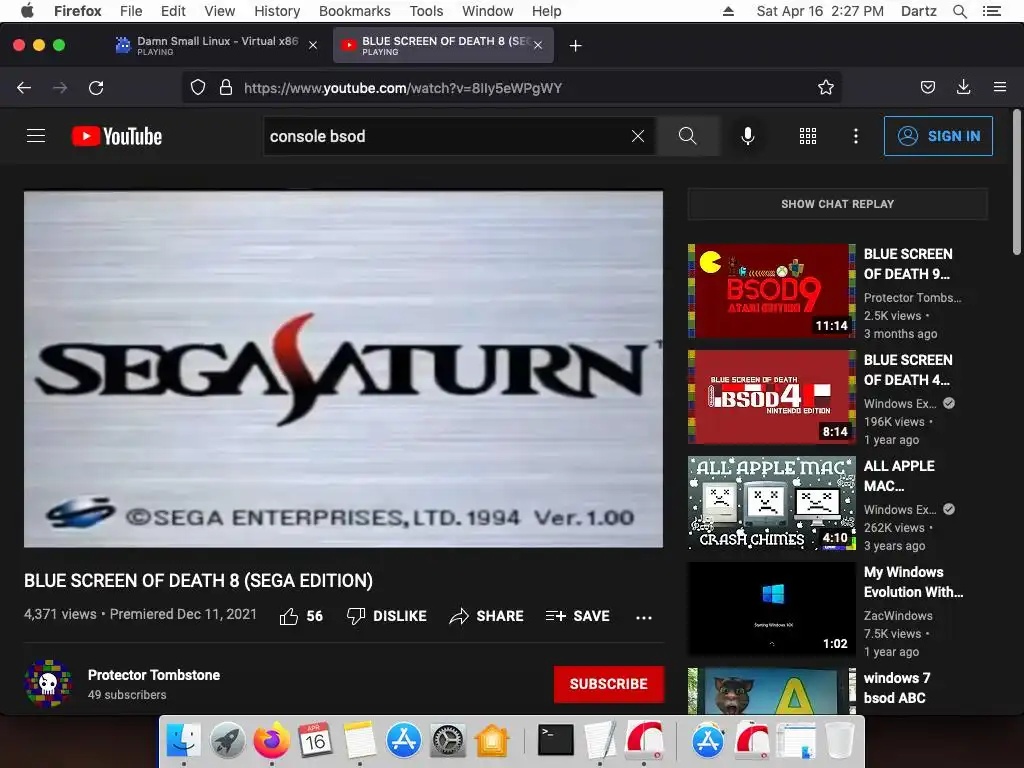Close the Damn Small Linux tab
The height and width of the screenshot is (768, 1024).
click(313, 45)
